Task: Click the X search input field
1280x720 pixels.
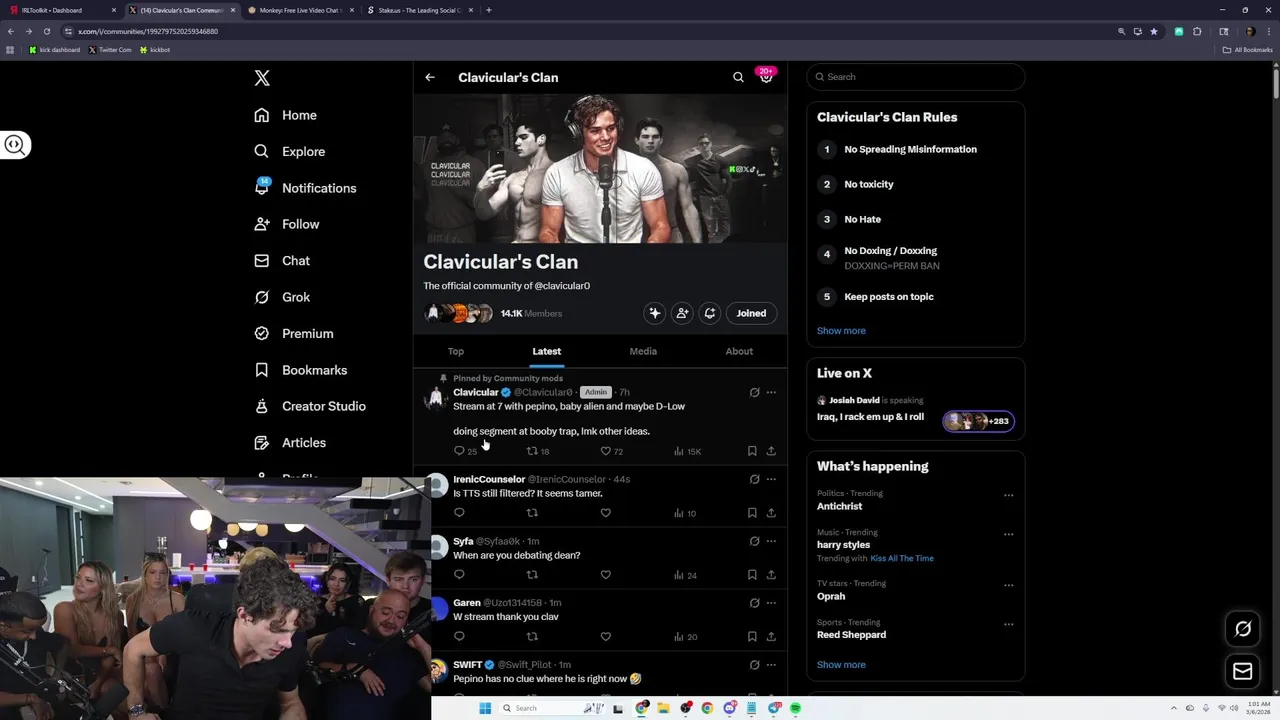Action: pyautogui.click(x=916, y=77)
